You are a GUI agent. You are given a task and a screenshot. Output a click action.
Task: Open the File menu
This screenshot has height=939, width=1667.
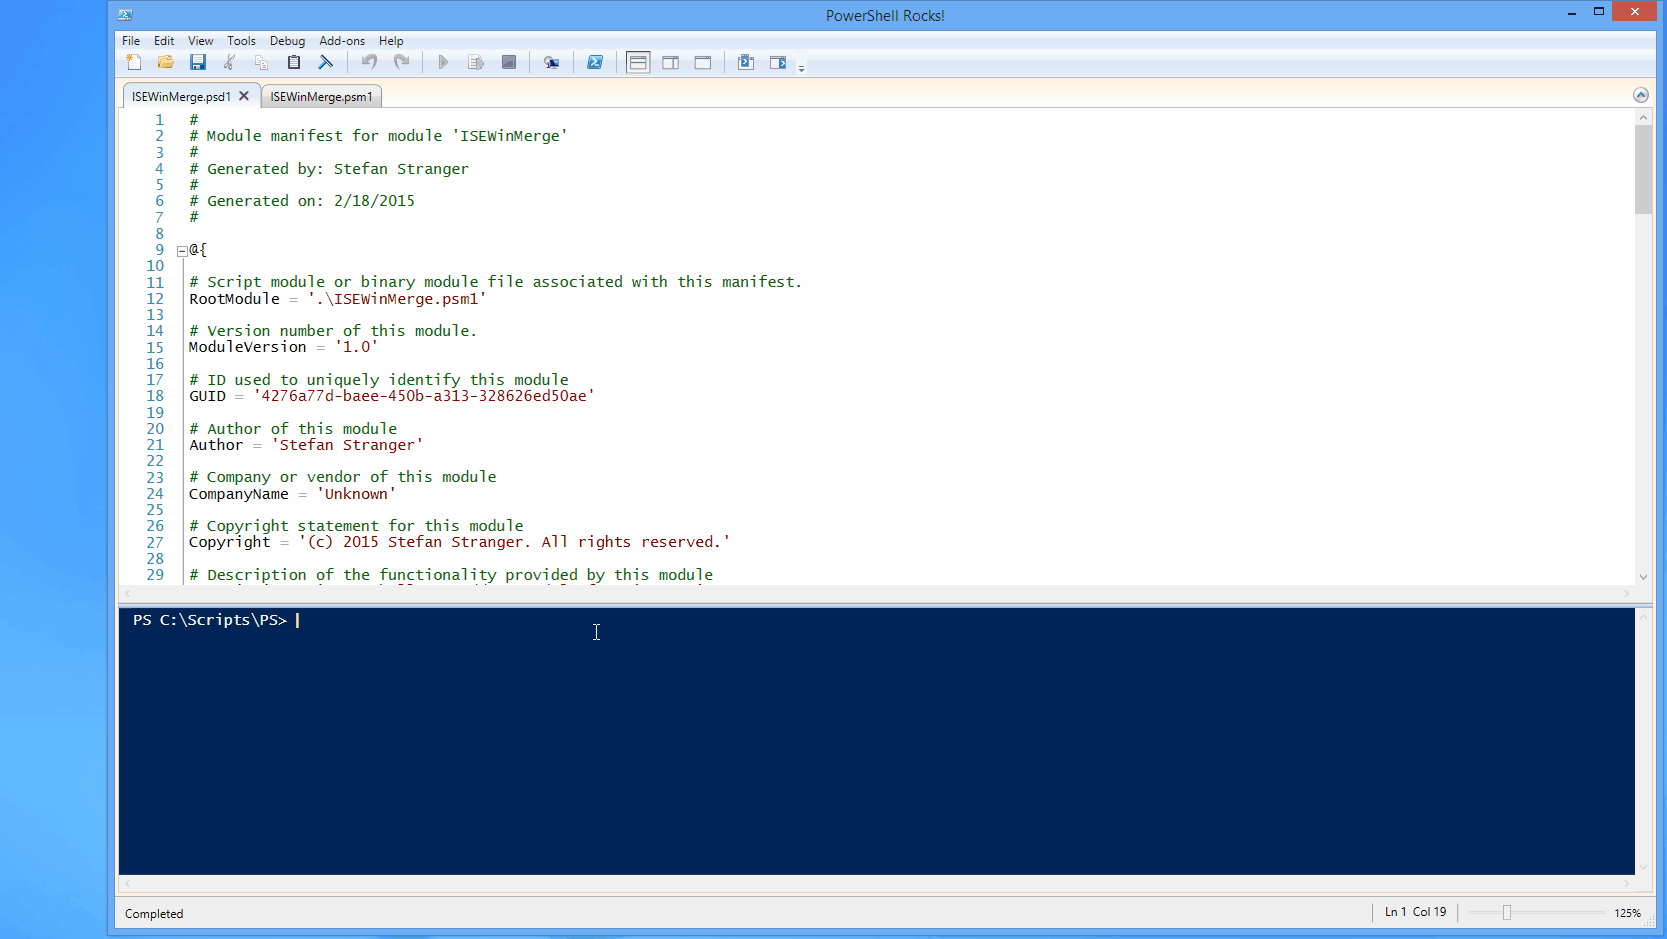point(131,41)
